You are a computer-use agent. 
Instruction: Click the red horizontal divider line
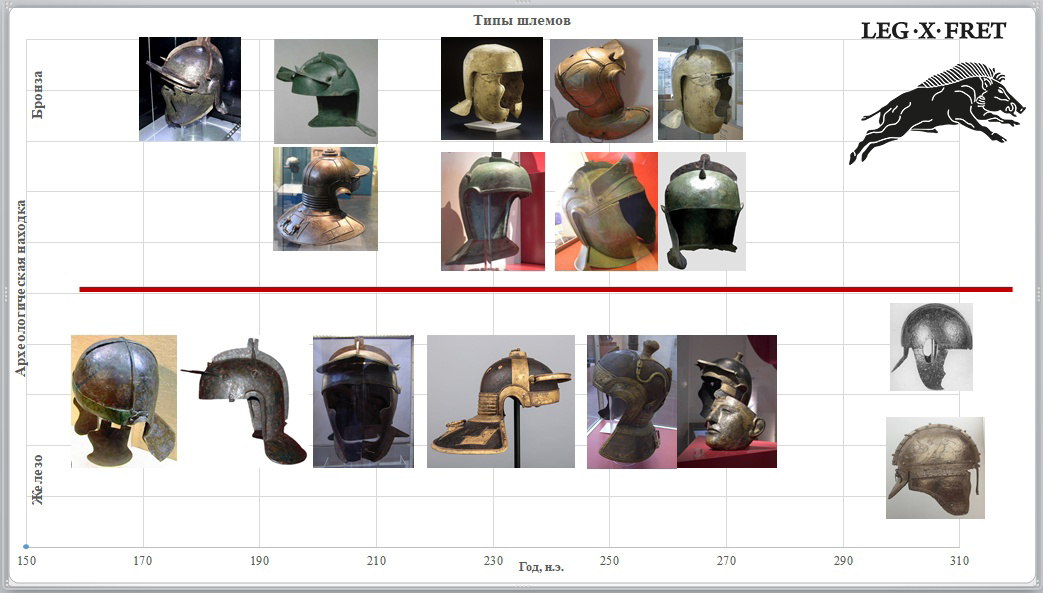[x=545, y=289]
